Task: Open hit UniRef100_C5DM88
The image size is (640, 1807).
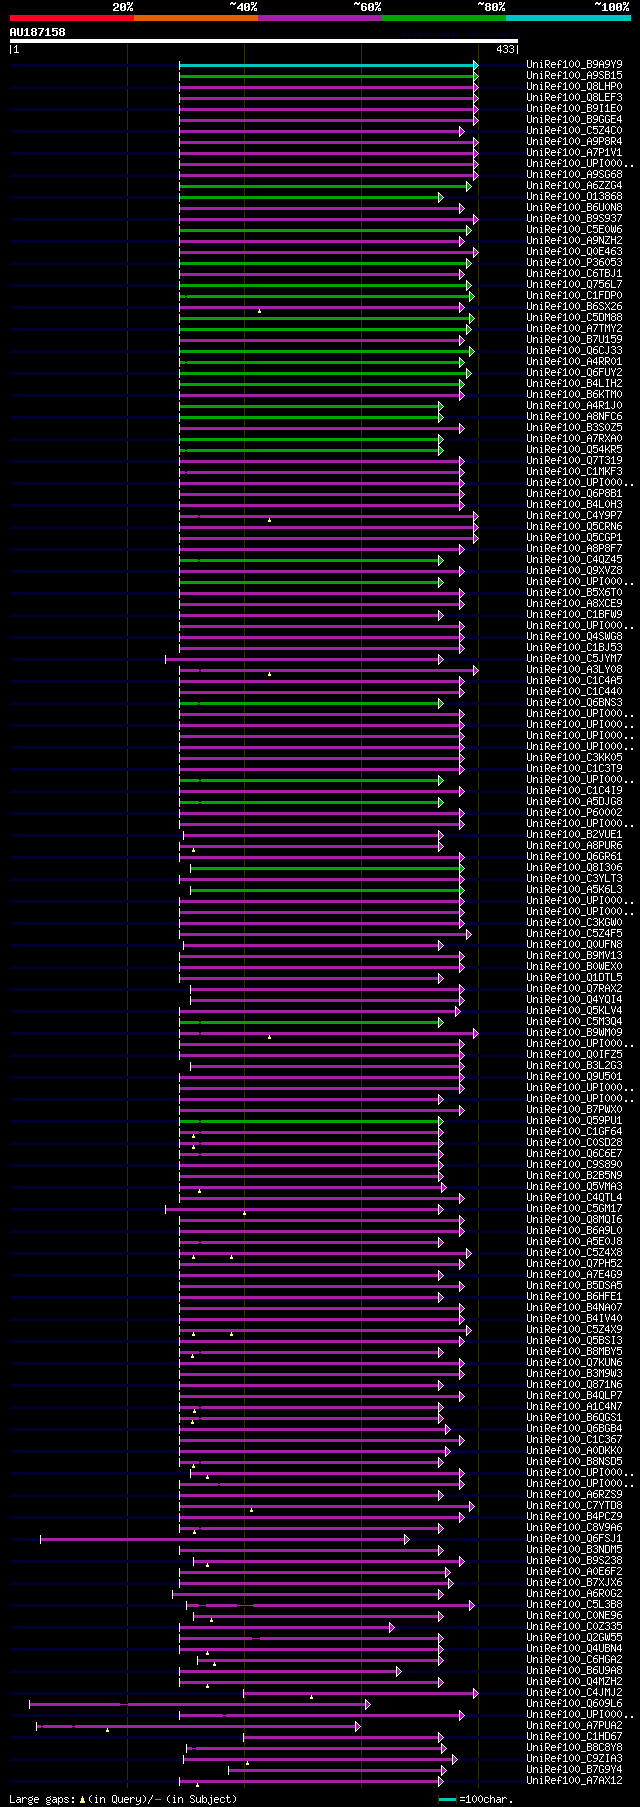Action: pos(574,318)
